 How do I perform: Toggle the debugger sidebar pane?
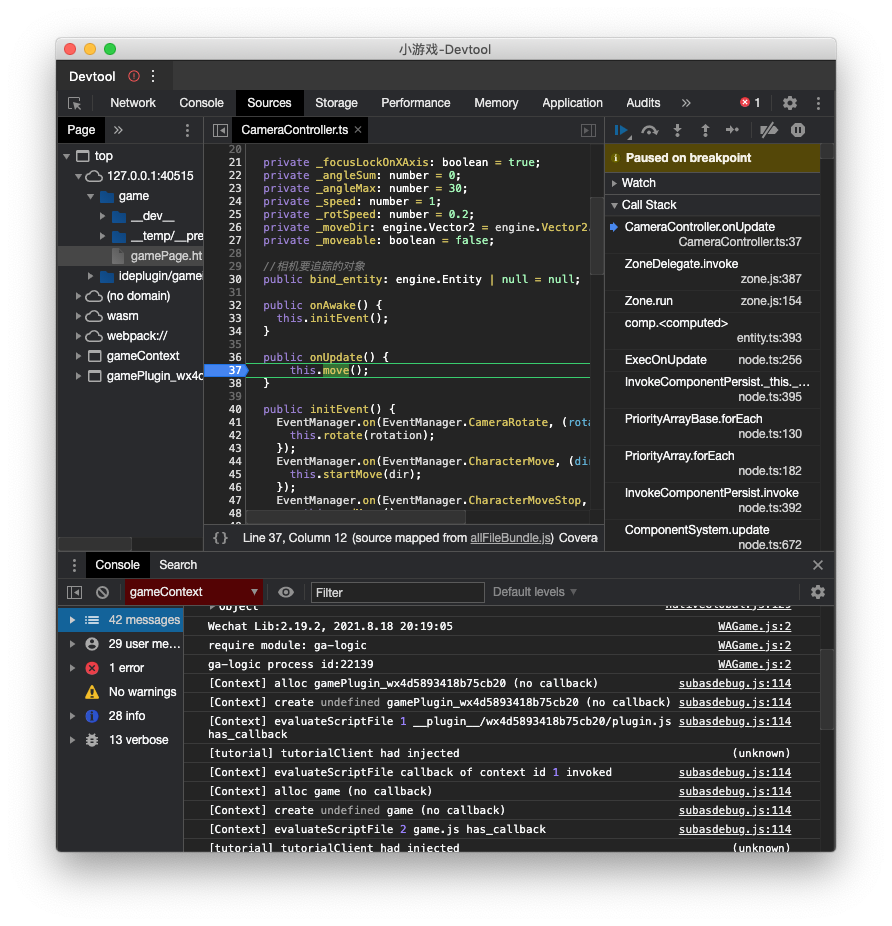[588, 131]
